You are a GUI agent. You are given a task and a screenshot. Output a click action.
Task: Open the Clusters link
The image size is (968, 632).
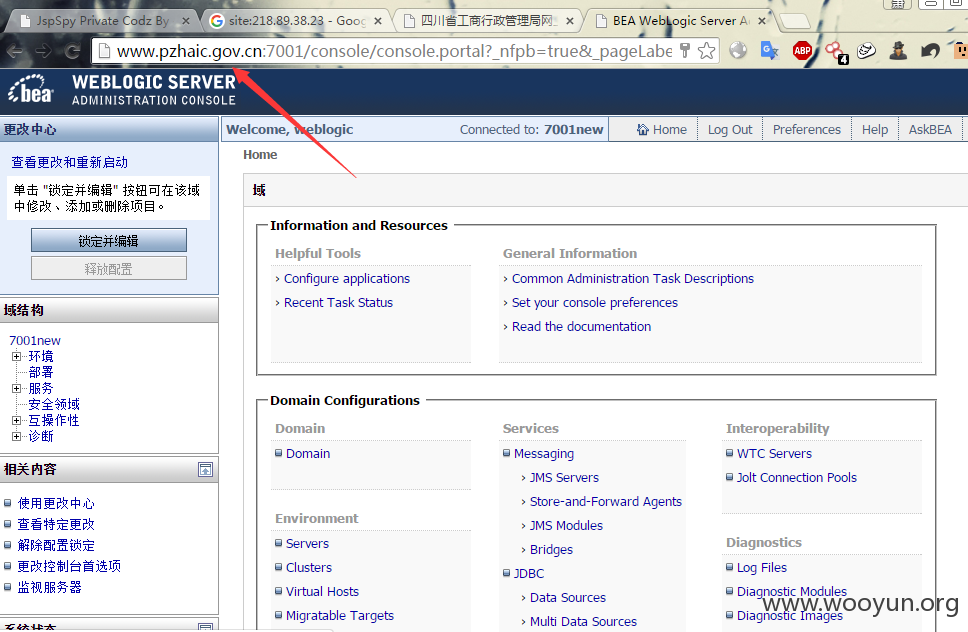[309, 568]
